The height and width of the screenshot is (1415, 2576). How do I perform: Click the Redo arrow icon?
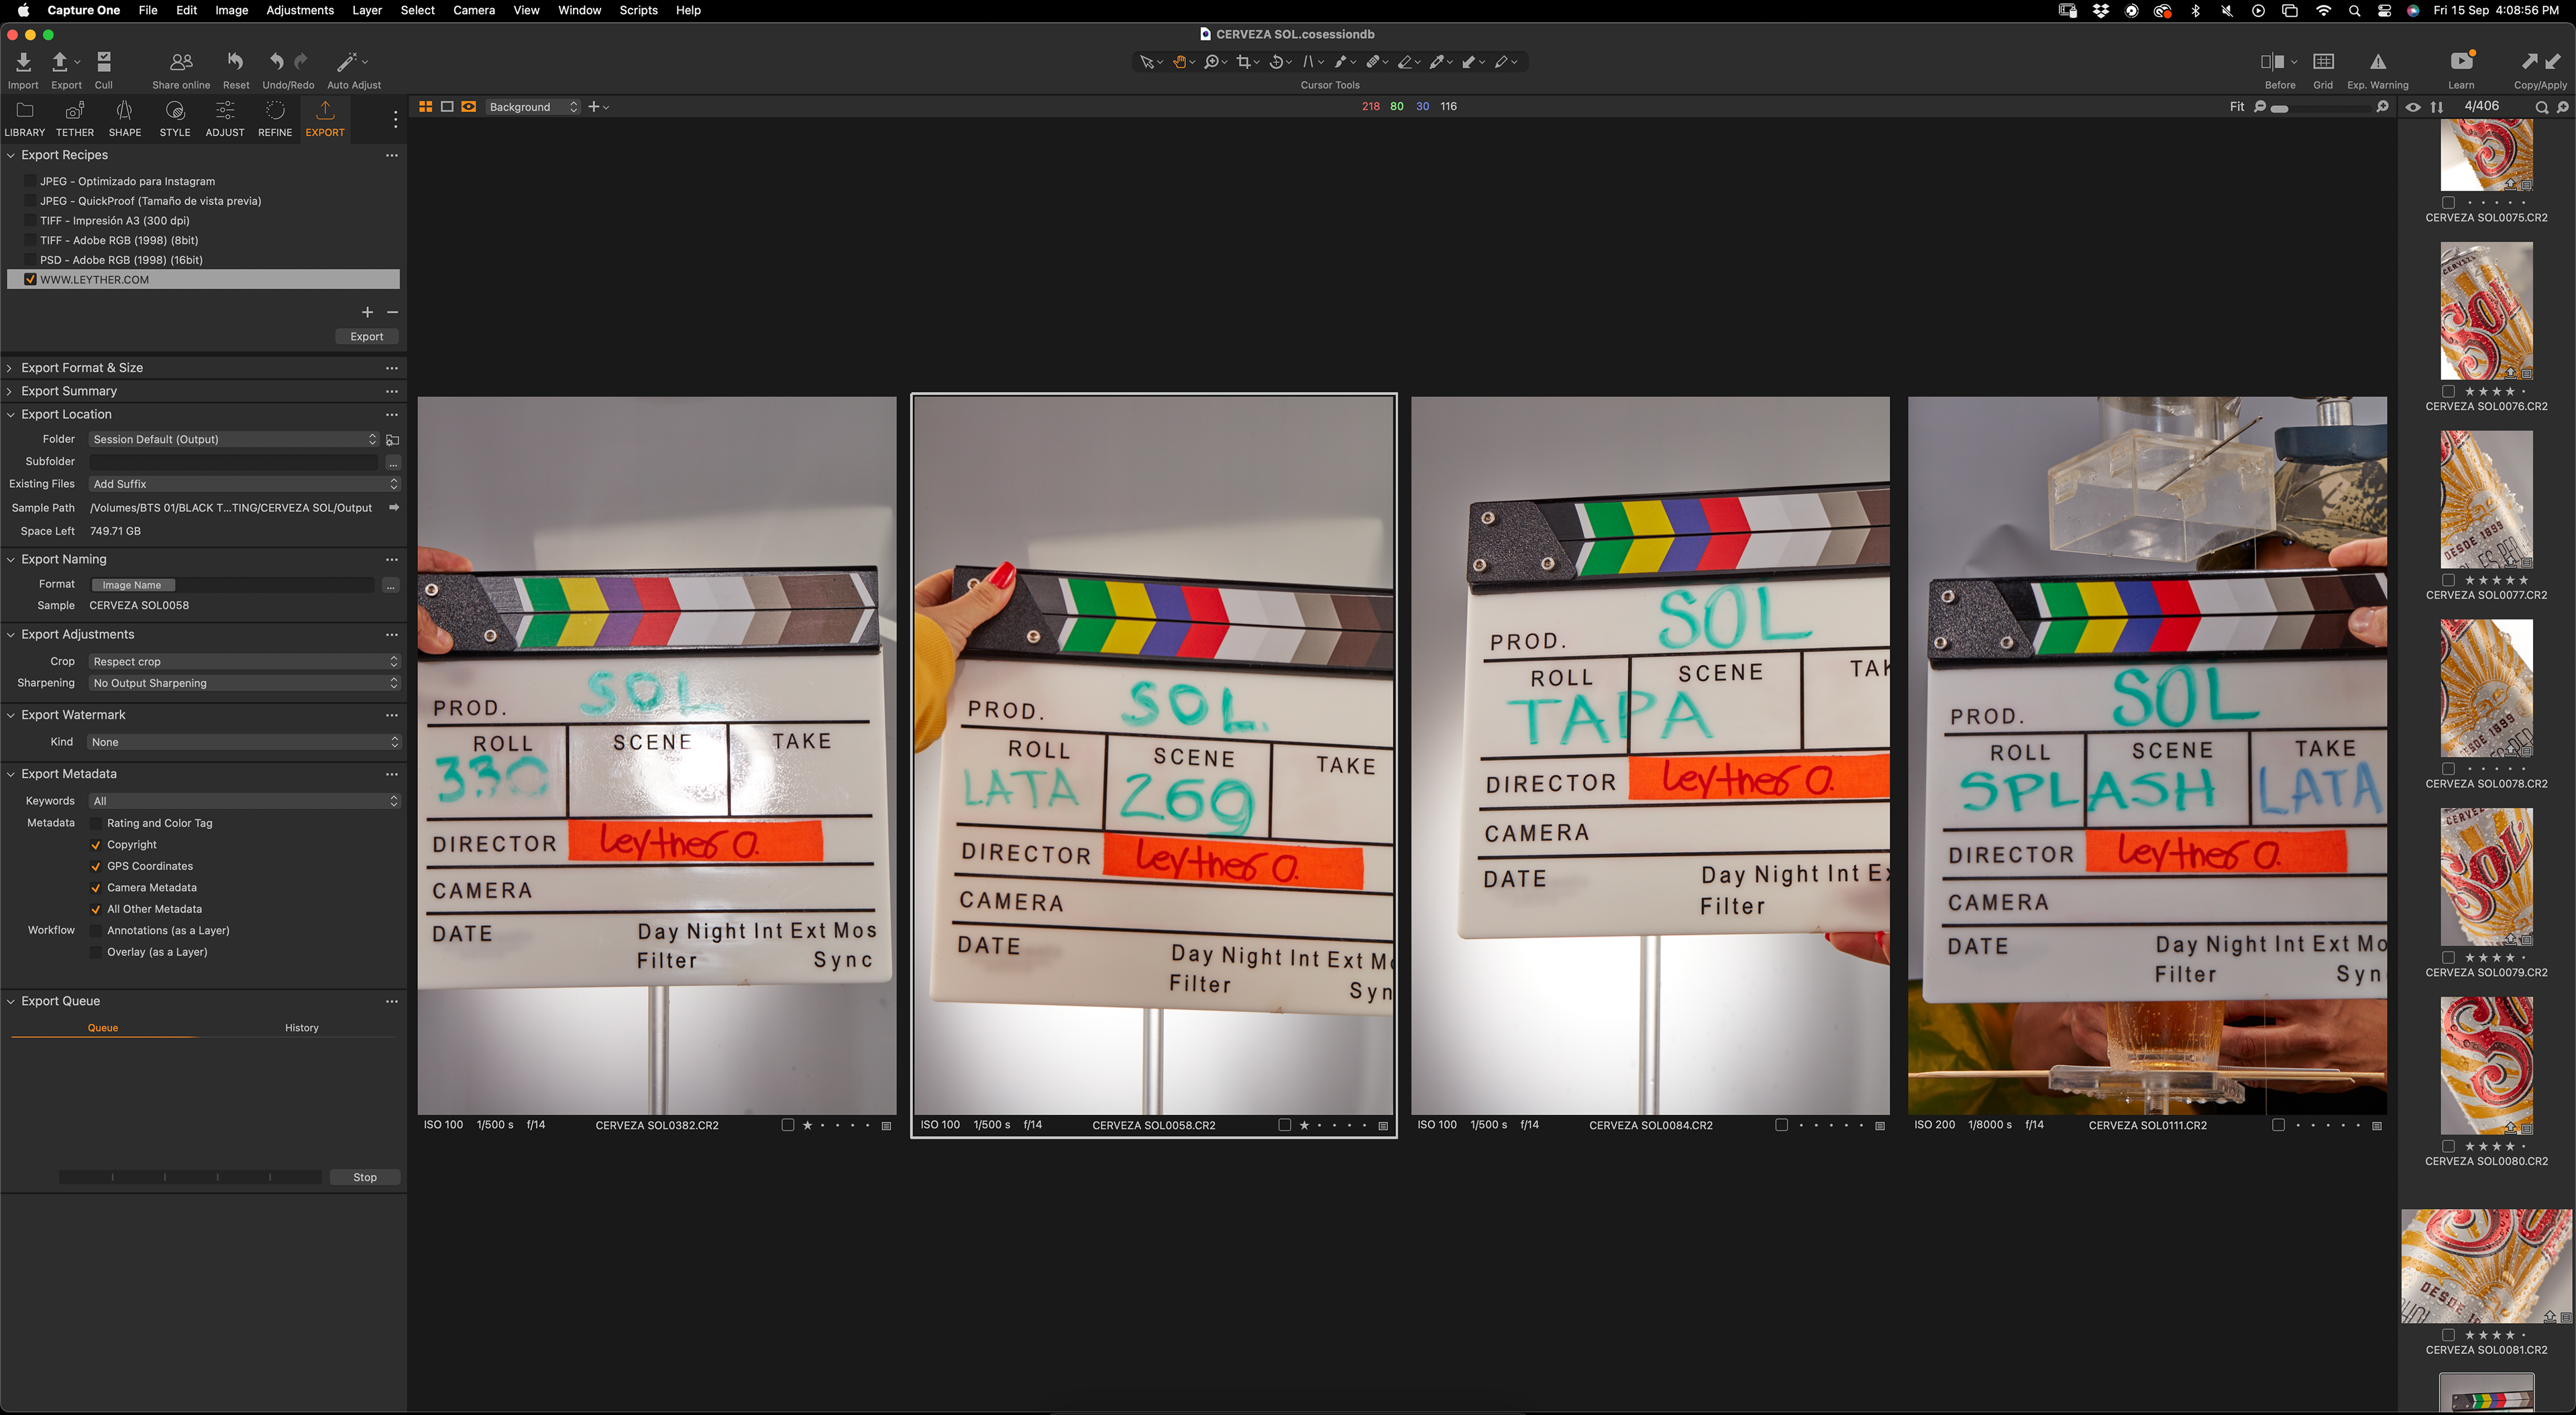coord(301,62)
